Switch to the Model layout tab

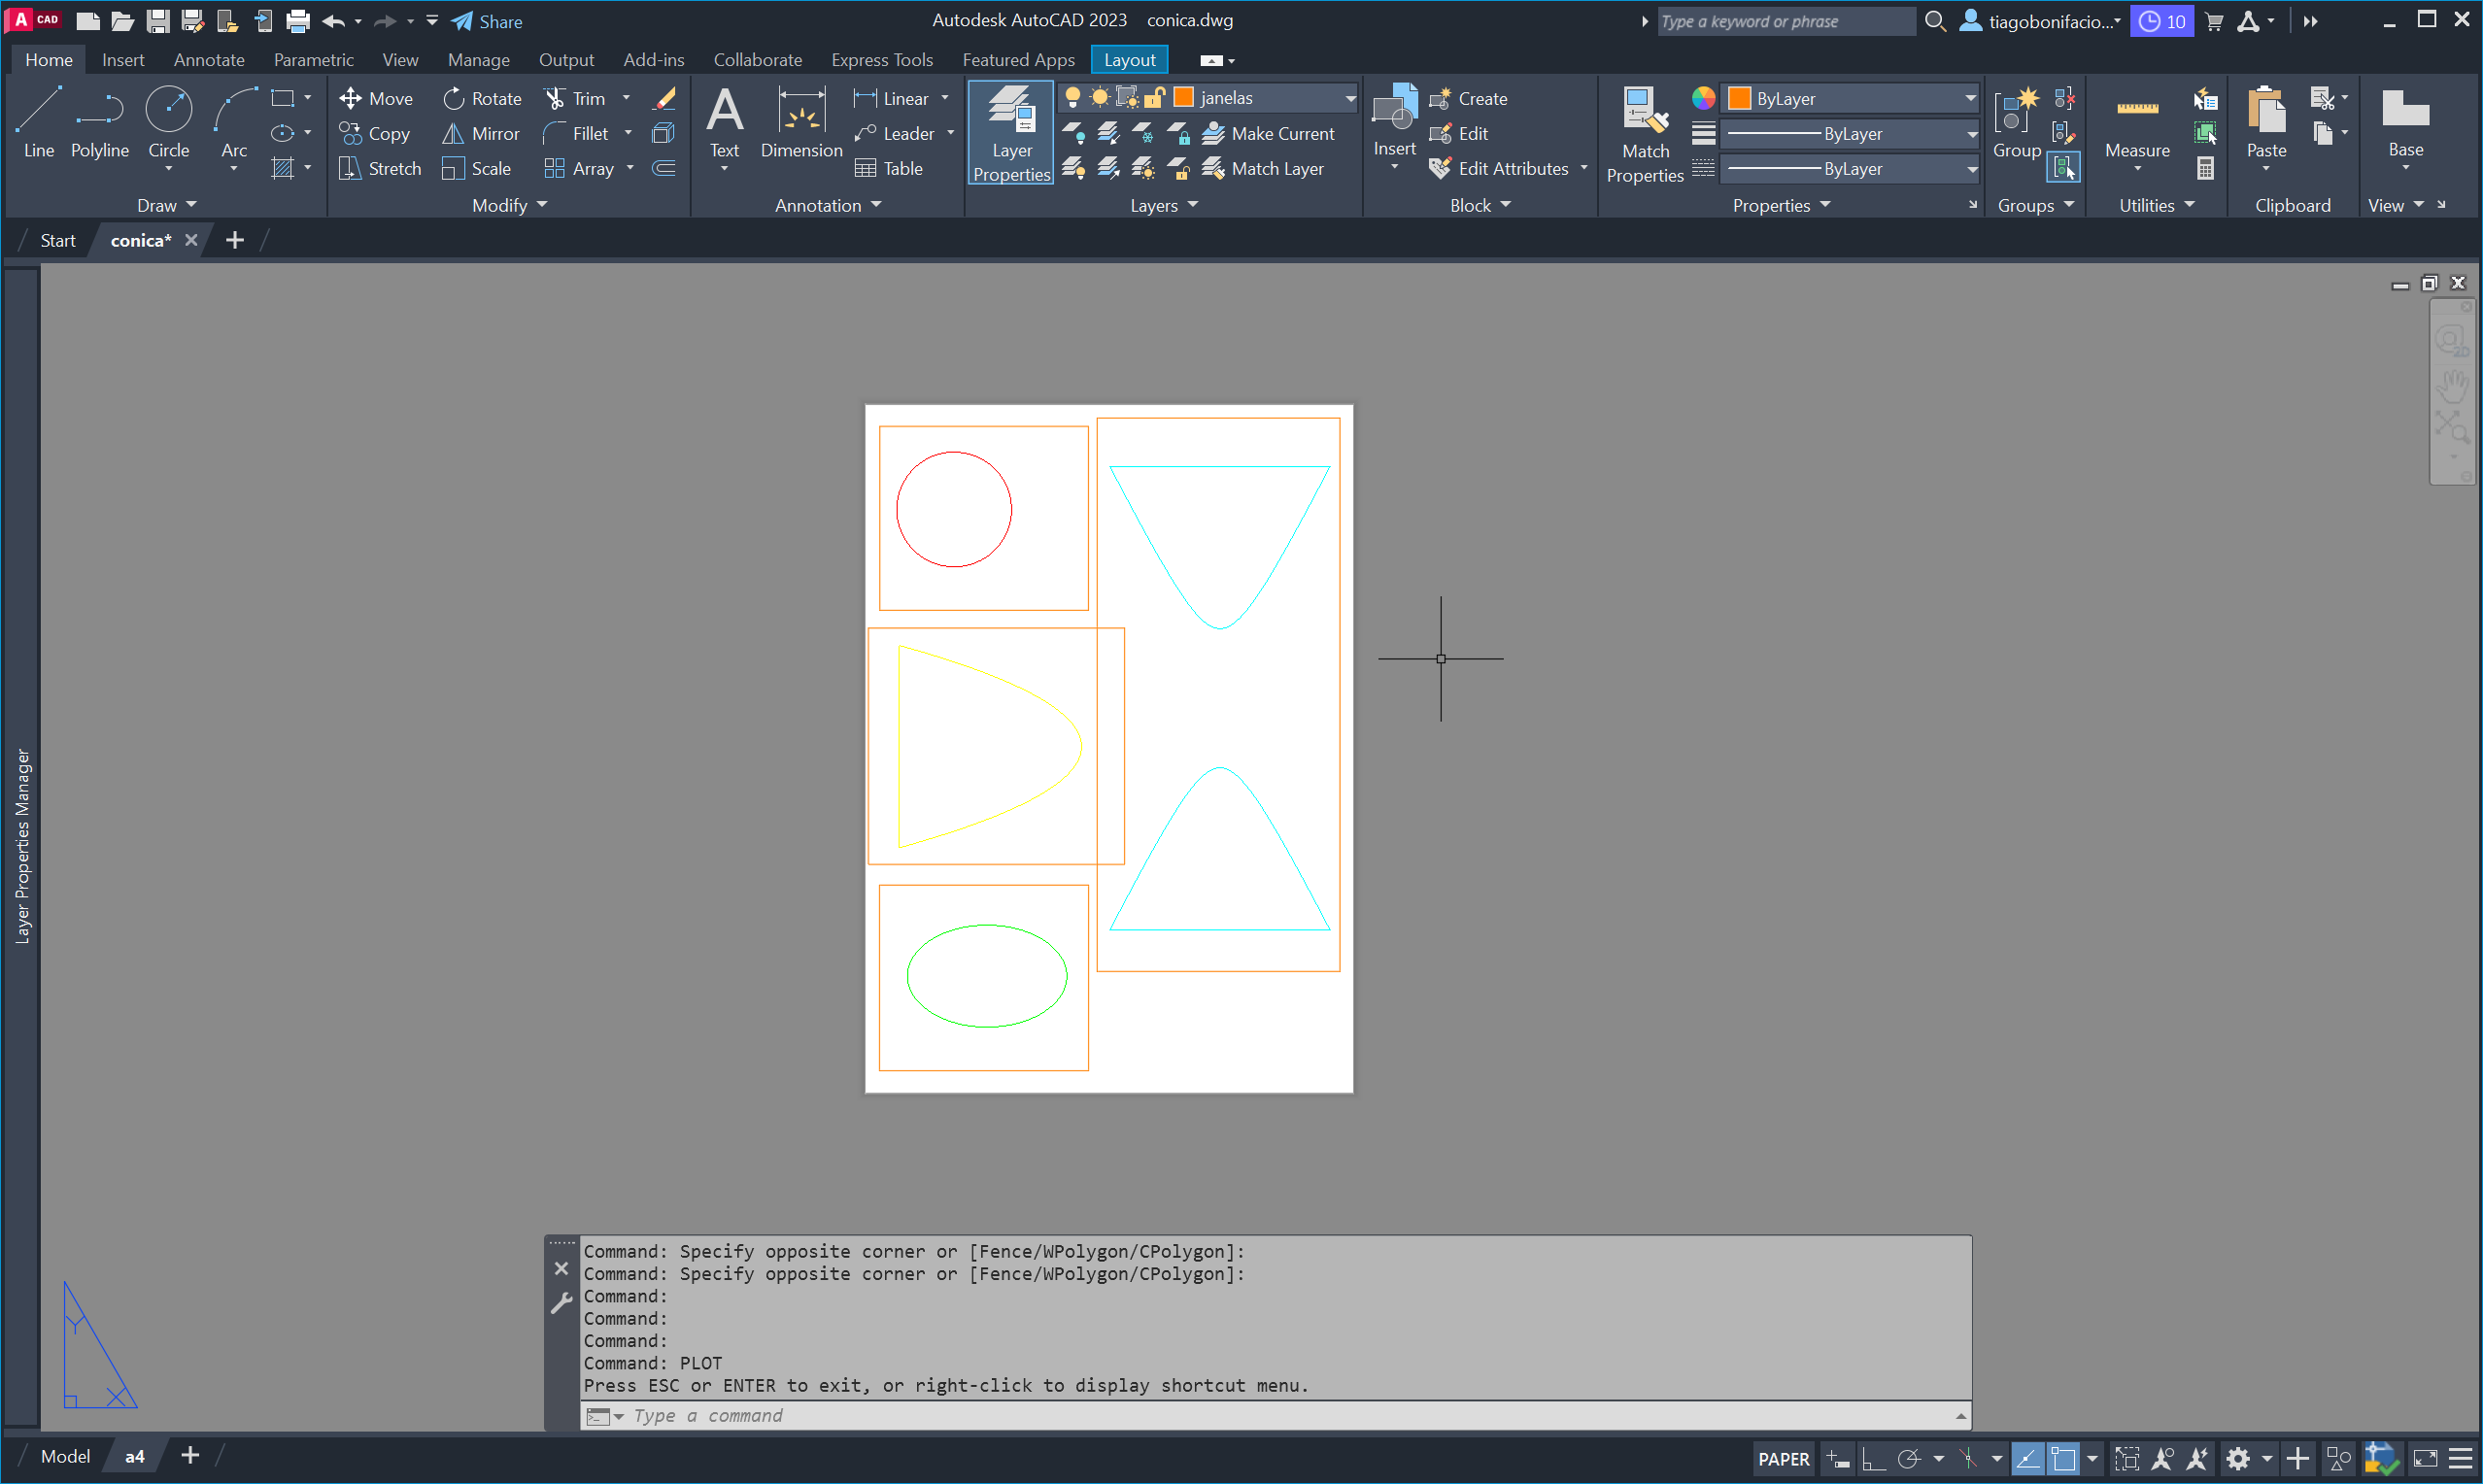[x=65, y=1456]
